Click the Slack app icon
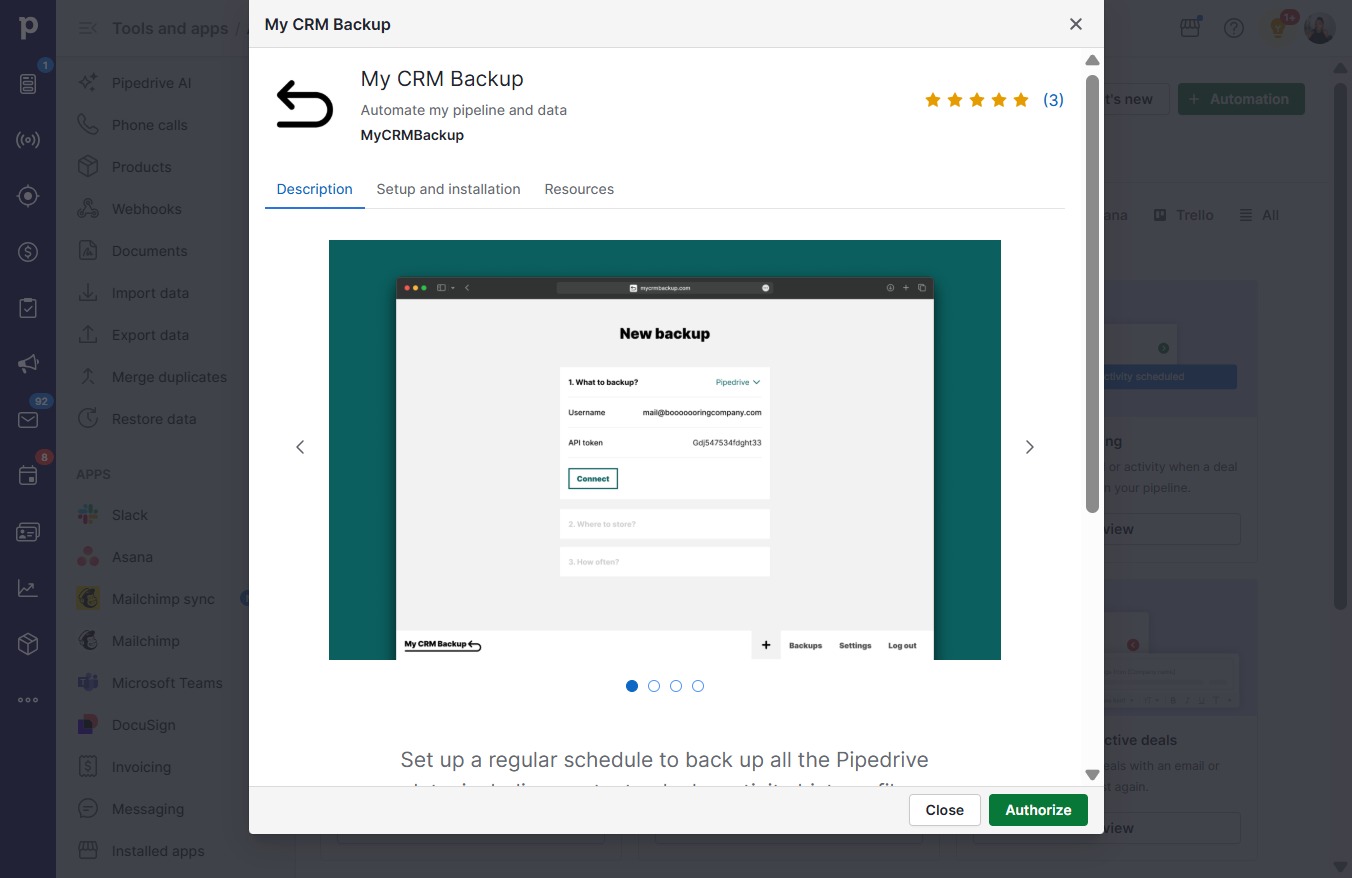This screenshot has width=1352, height=878. 88,515
